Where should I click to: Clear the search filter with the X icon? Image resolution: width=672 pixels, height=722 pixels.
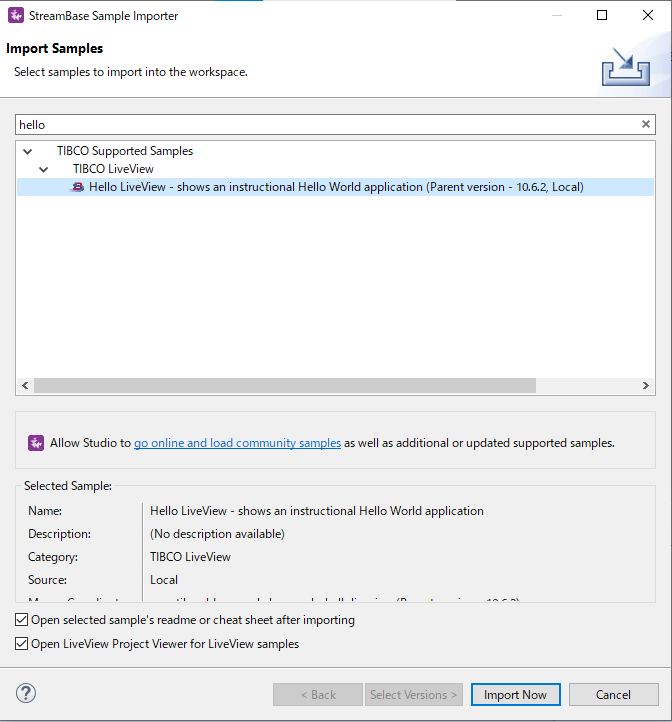pyautogui.click(x=646, y=124)
